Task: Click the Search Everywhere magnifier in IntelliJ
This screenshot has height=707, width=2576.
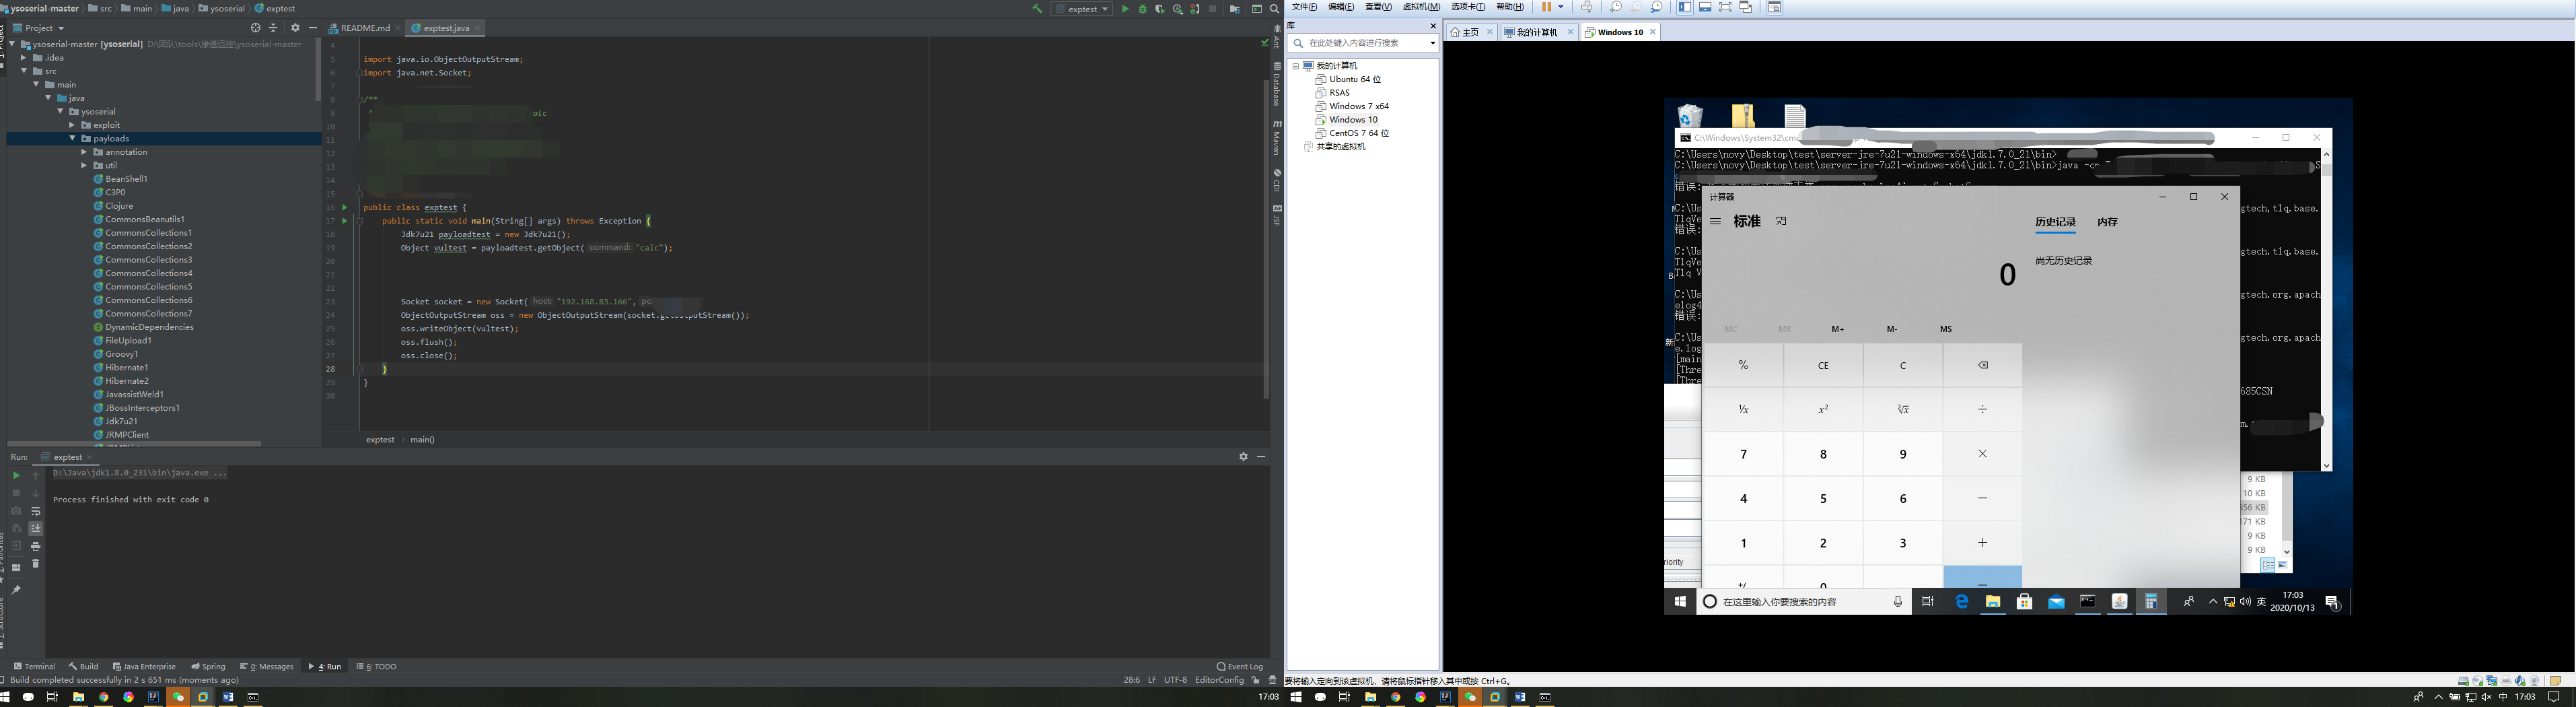Action: pyautogui.click(x=1274, y=9)
